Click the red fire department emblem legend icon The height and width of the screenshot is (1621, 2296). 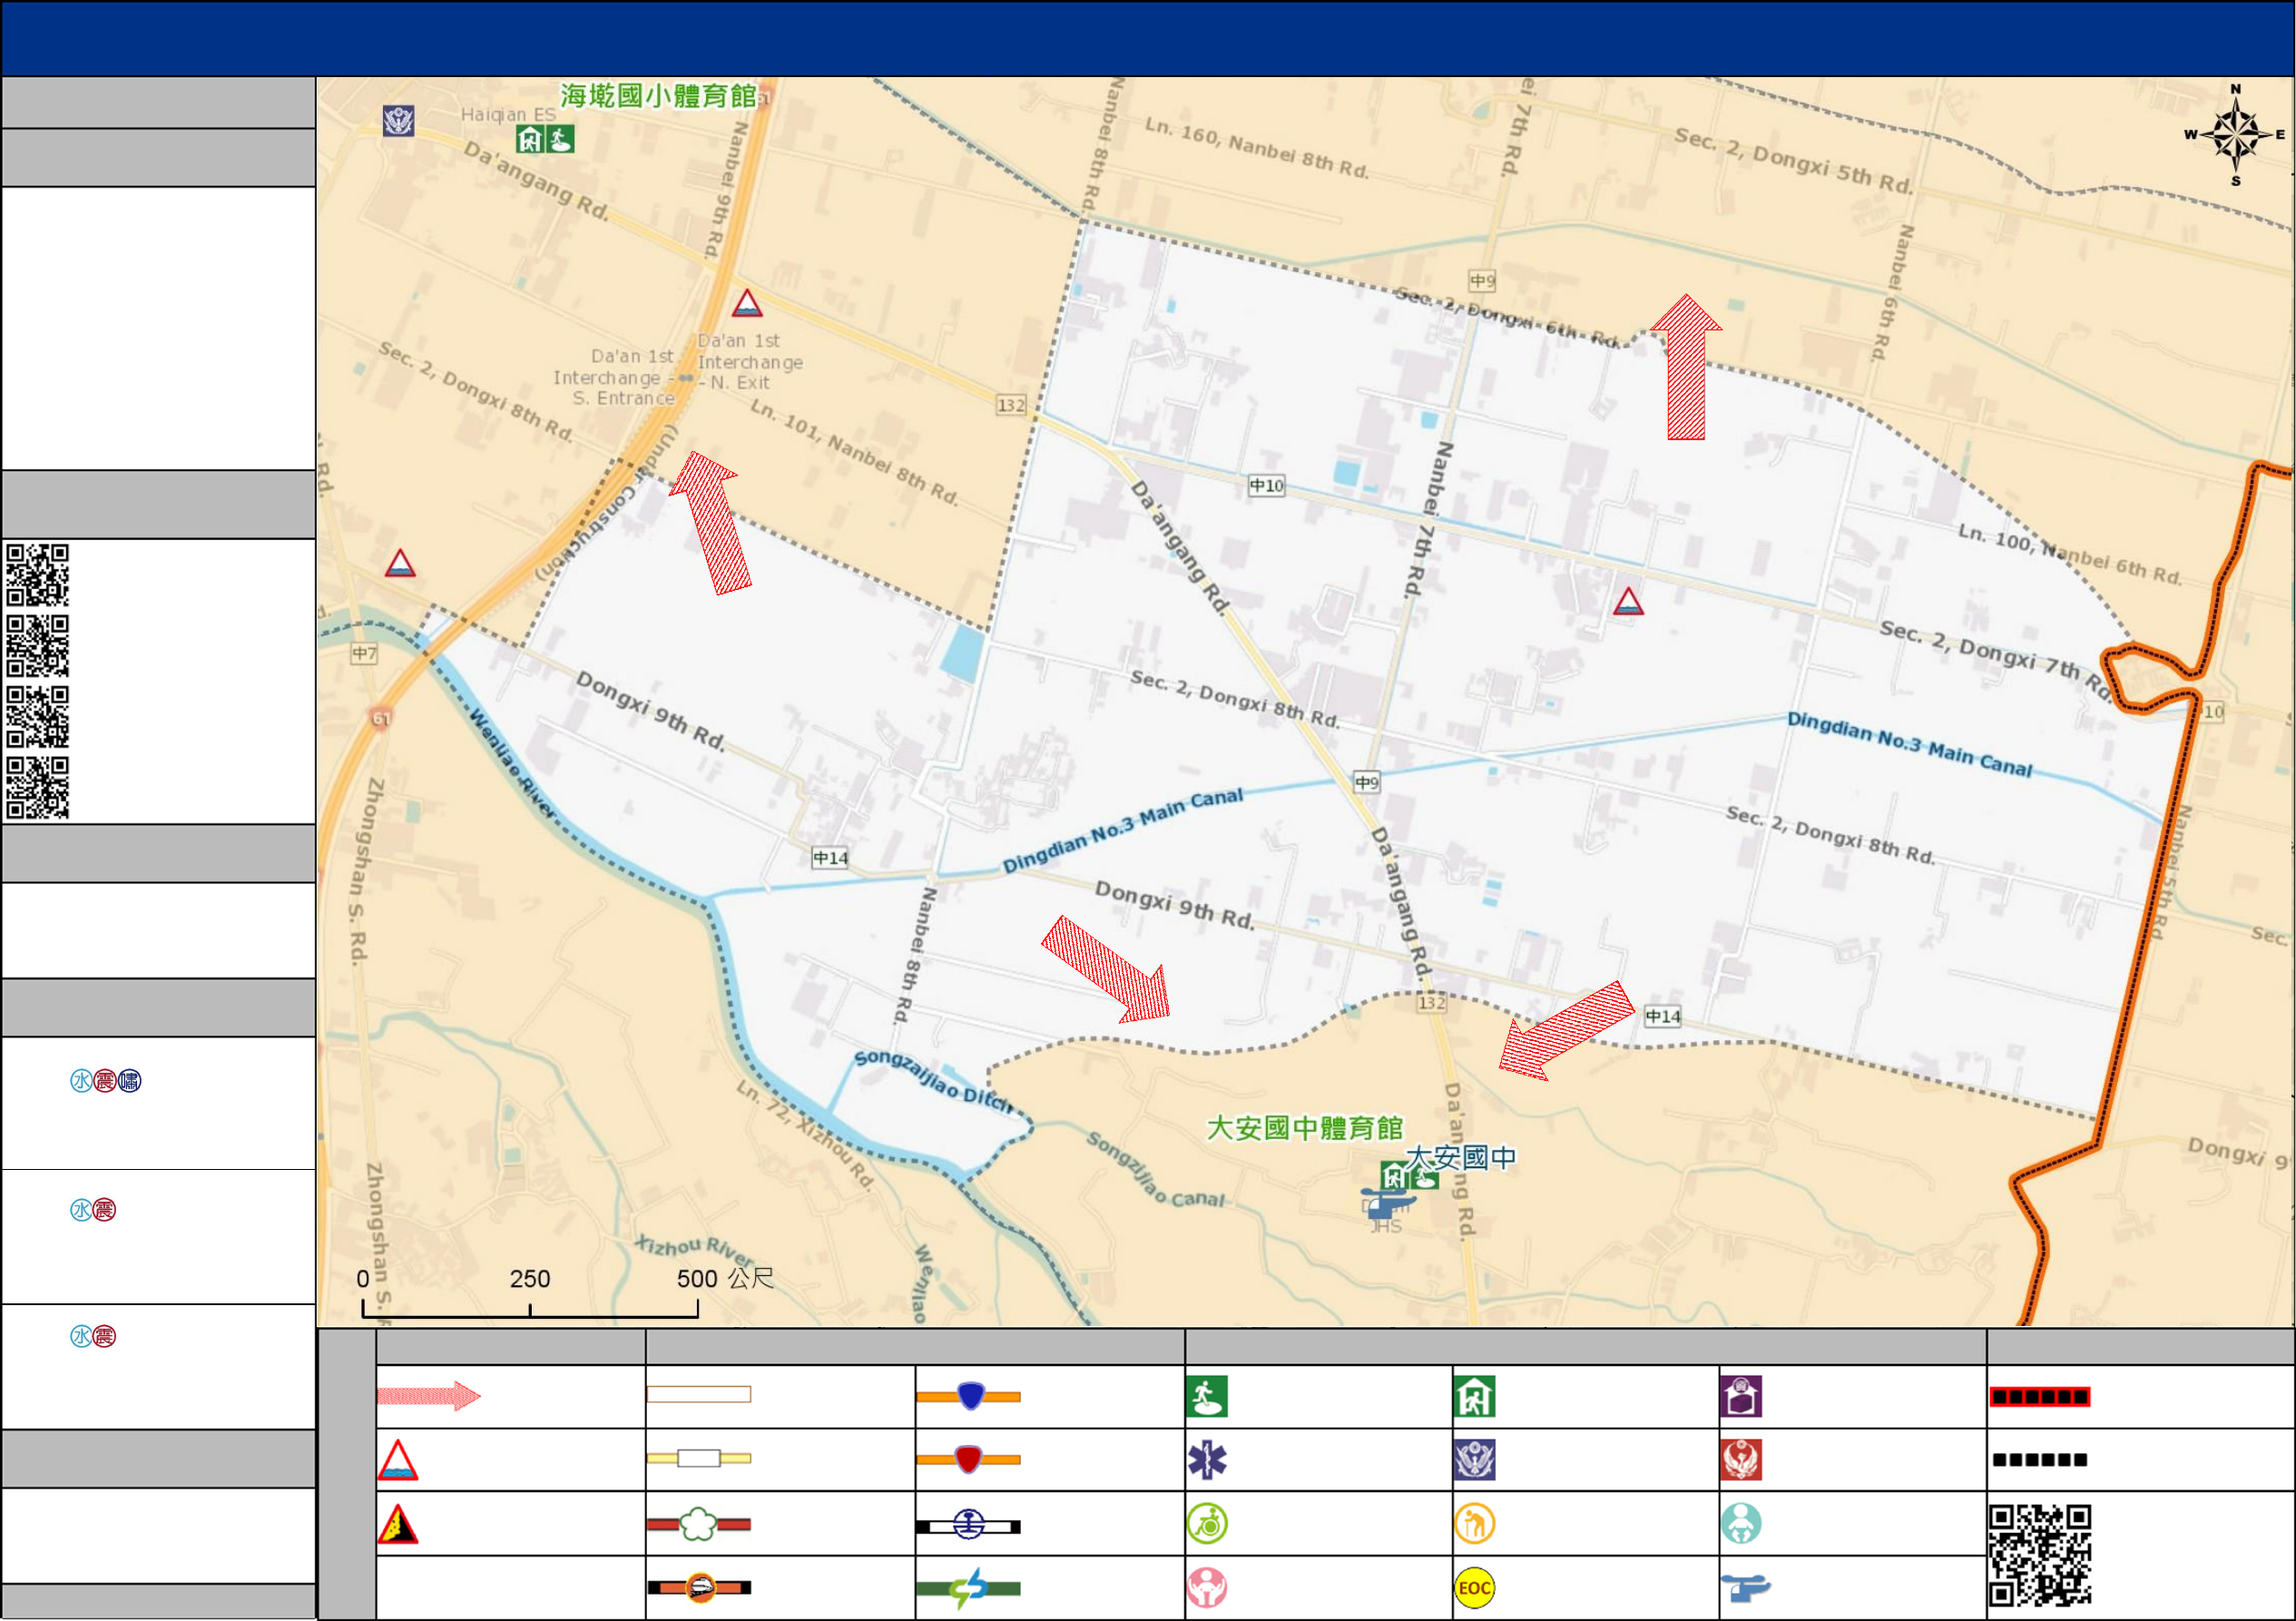tap(1741, 1460)
